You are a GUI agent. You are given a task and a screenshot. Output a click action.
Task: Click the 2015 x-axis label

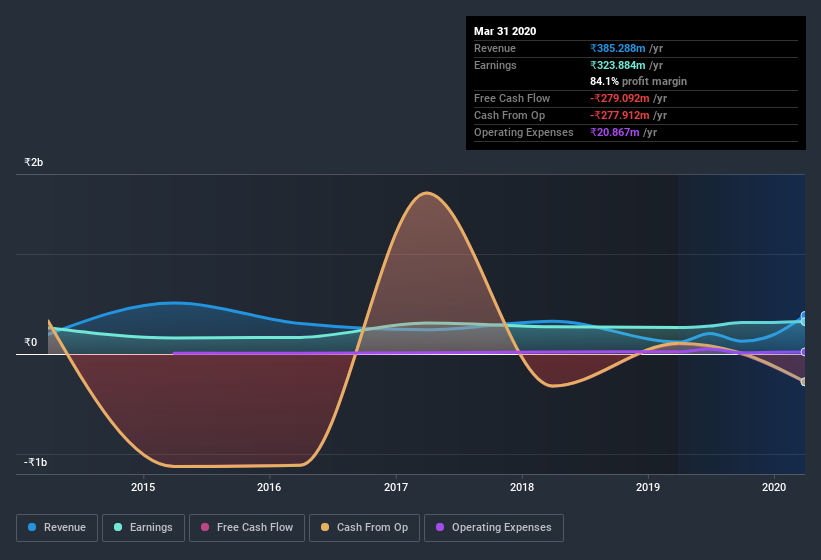click(x=143, y=487)
